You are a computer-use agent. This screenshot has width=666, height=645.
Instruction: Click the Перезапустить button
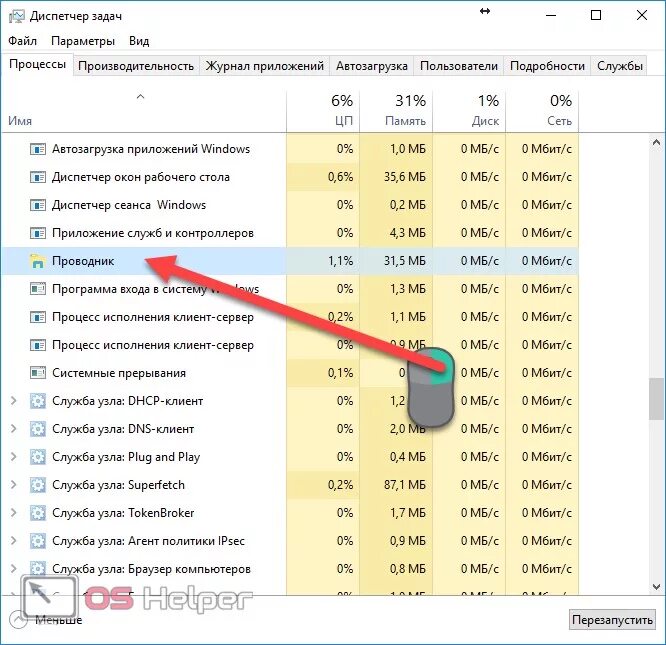click(x=612, y=620)
